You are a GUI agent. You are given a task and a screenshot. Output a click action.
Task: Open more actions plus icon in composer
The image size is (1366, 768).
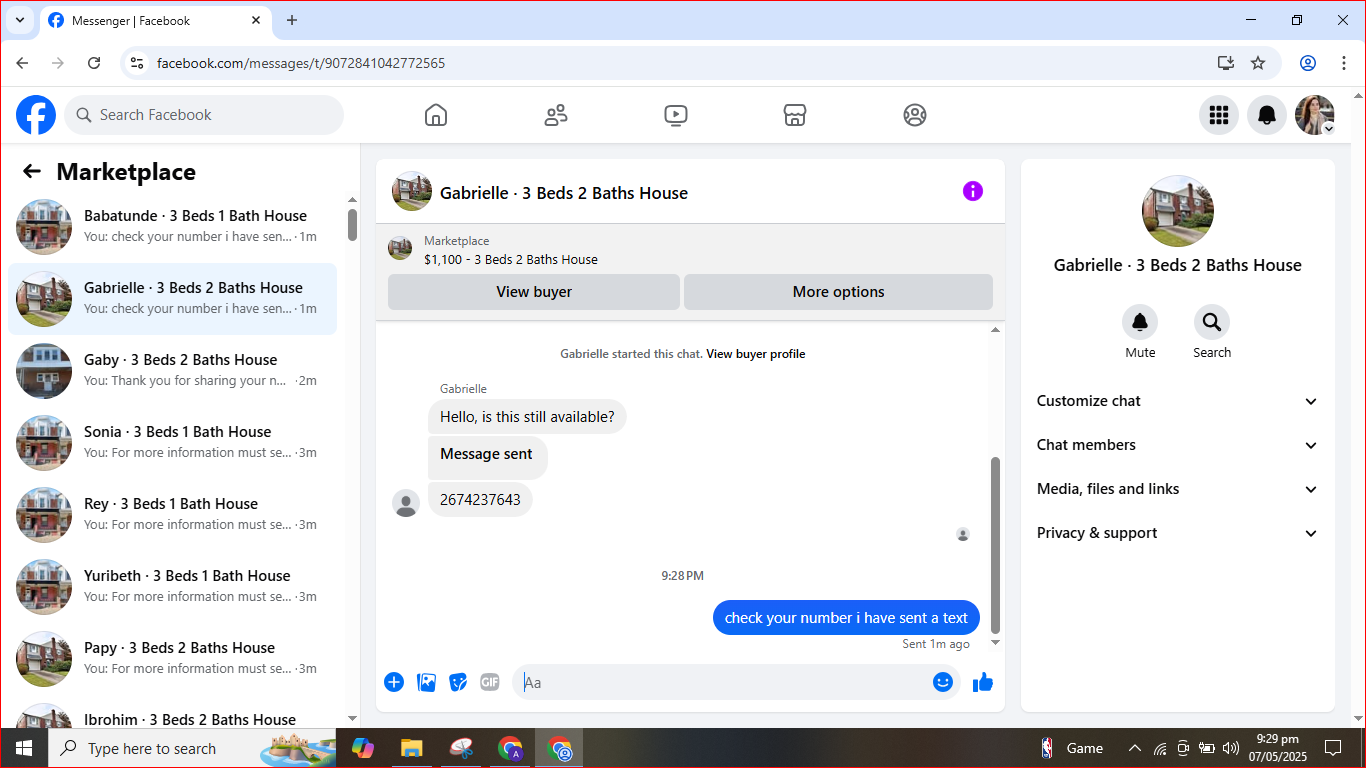(x=394, y=682)
